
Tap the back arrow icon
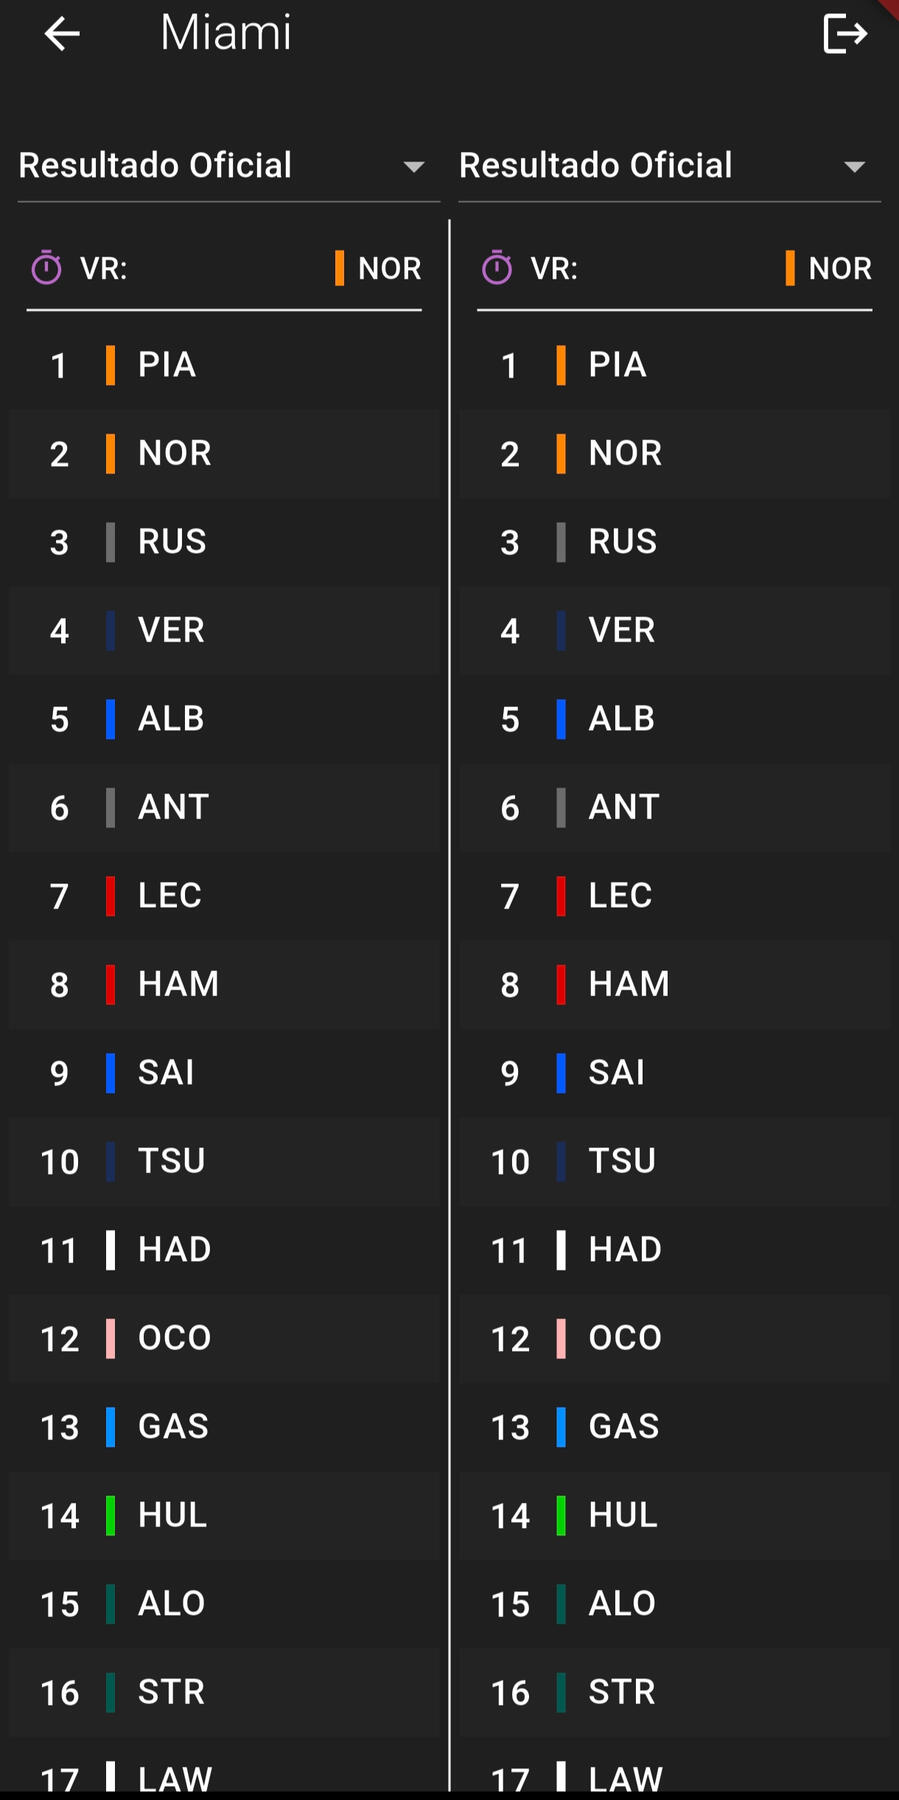coord(62,34)
